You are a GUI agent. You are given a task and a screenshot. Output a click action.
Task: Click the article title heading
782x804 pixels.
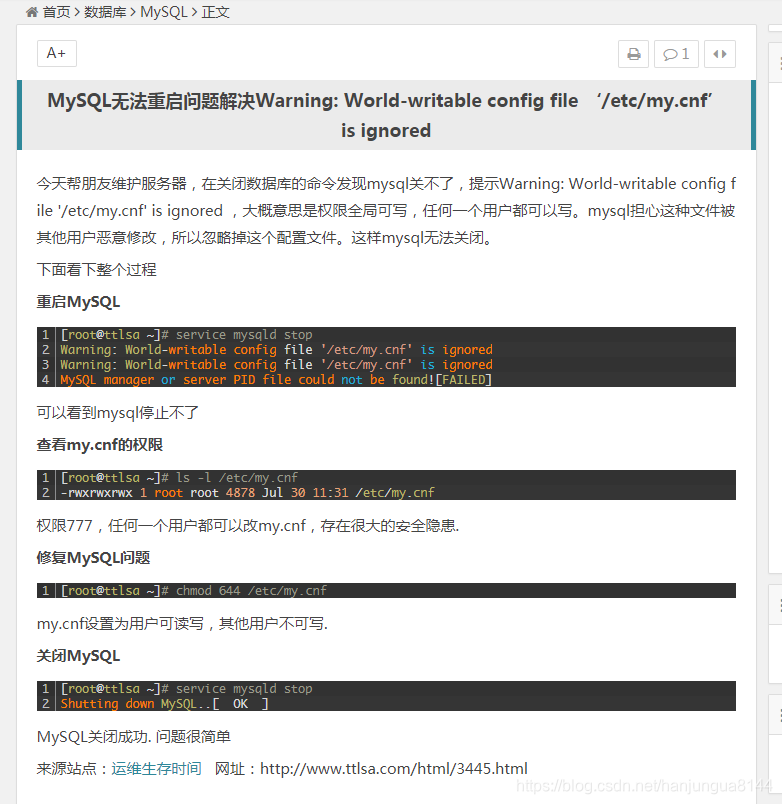pos(386,115)
